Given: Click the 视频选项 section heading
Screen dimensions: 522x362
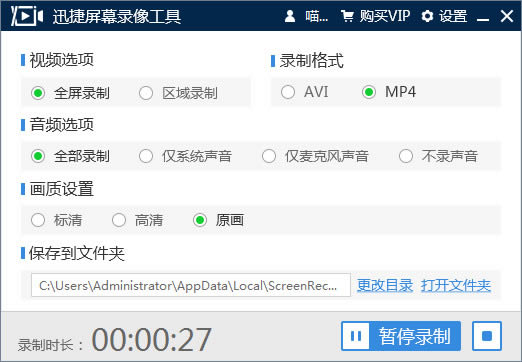Looking at the screenshot, I should click(62, 60).
